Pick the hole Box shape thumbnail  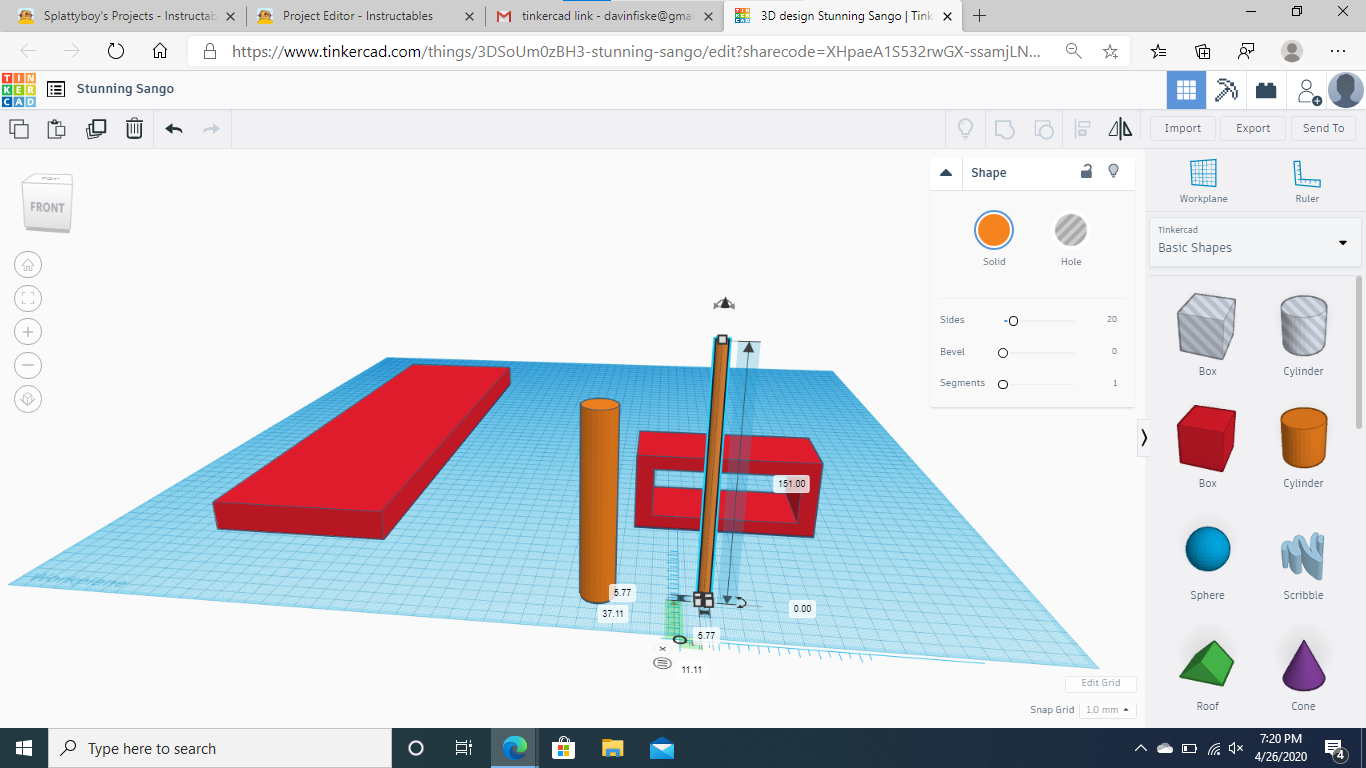(1207, 326)
